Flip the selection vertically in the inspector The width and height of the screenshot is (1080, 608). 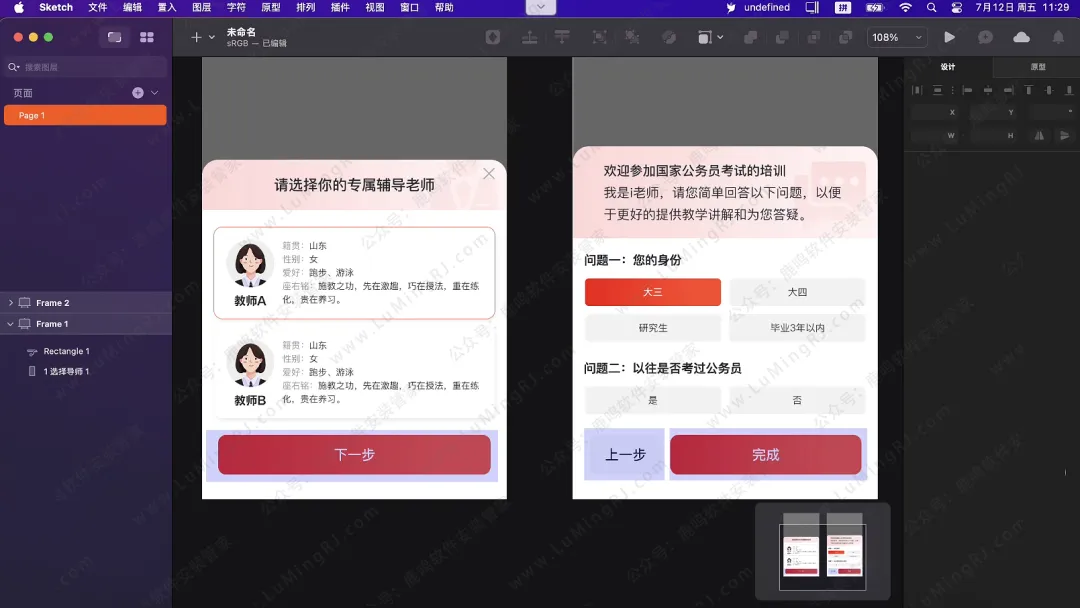point(1065,136)
